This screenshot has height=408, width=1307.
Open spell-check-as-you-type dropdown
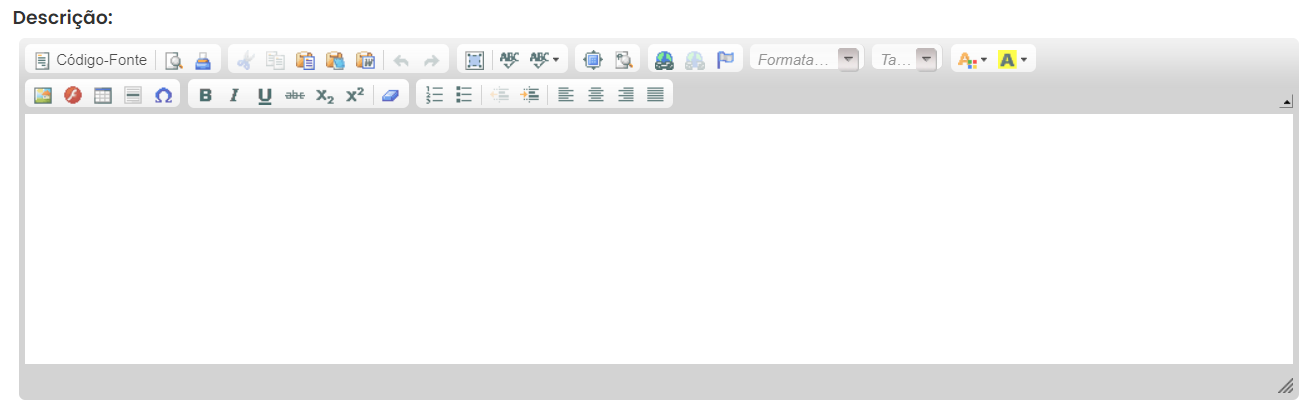tap(545, 60)
